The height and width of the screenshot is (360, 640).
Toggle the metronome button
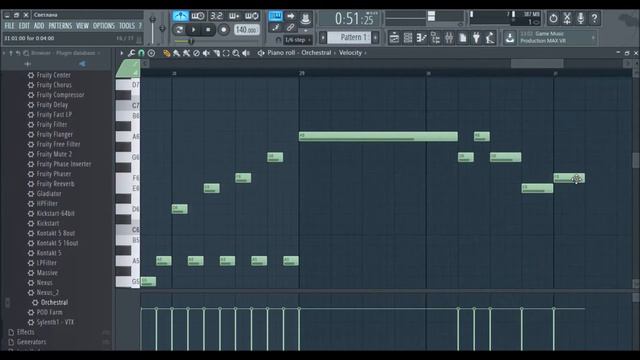tap(180, 16)
